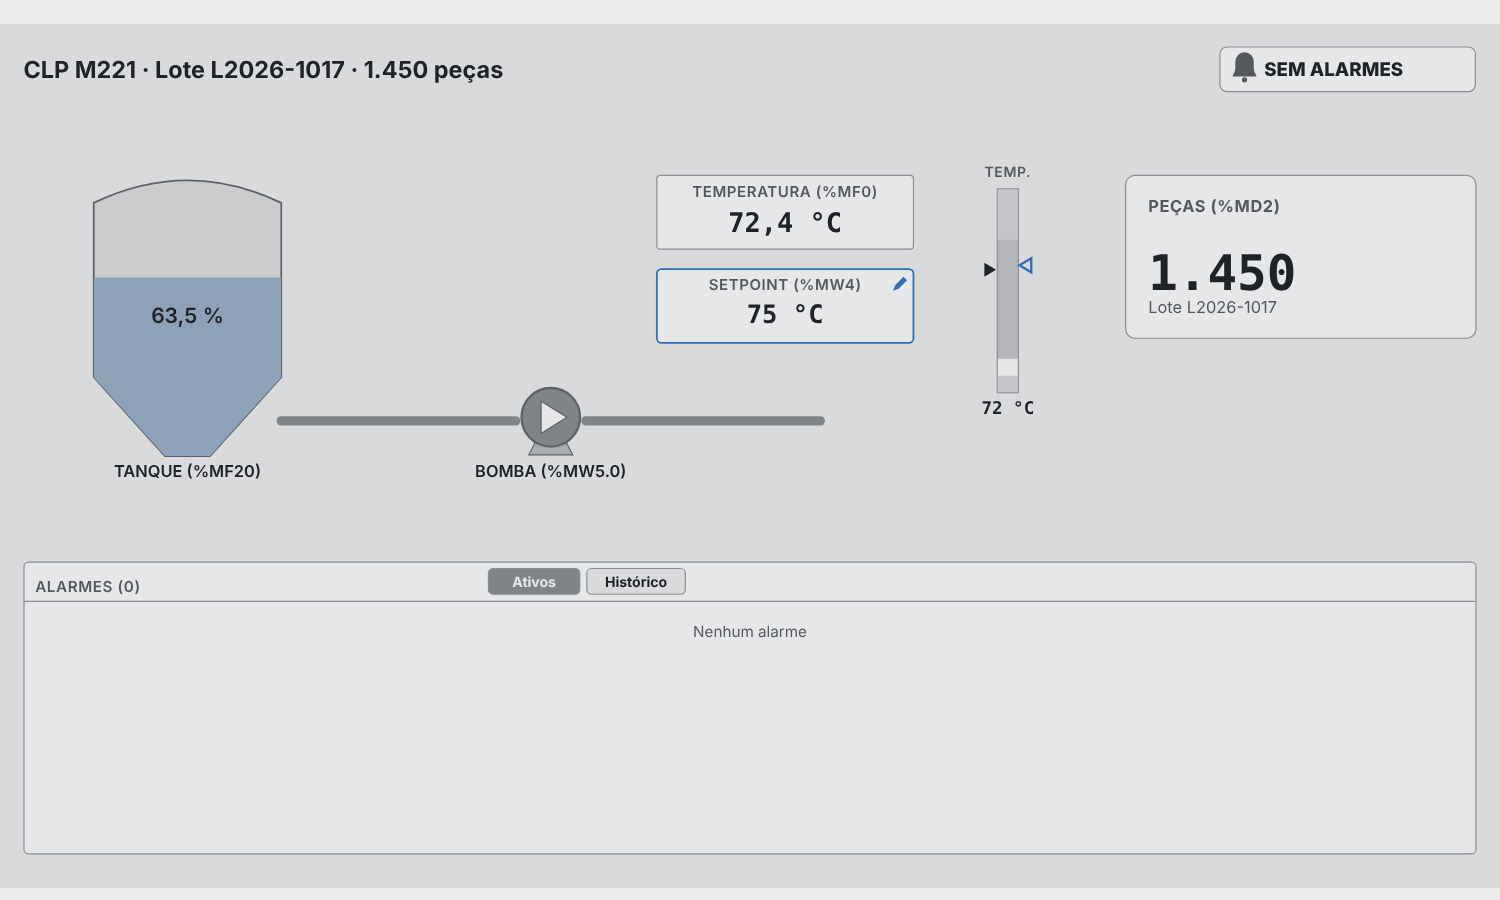
Task: Click the bell icon in alarm status
Action: click(1244, 68)
